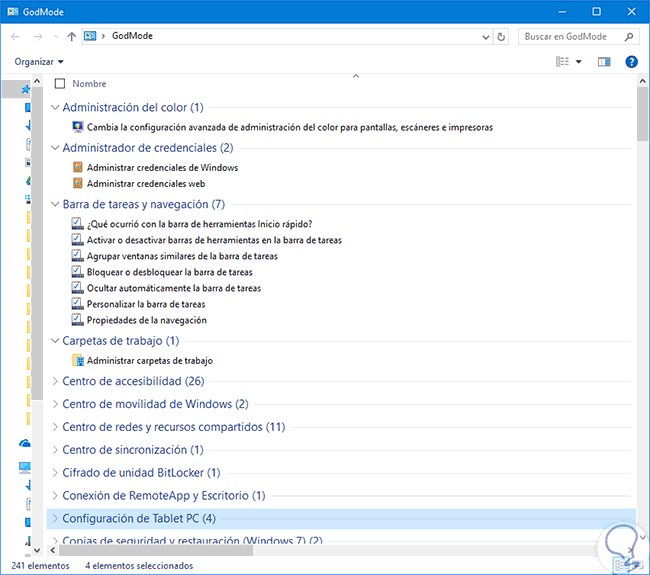Expand the Cifrado de unidad BitLocker group

tap(55, 473)
